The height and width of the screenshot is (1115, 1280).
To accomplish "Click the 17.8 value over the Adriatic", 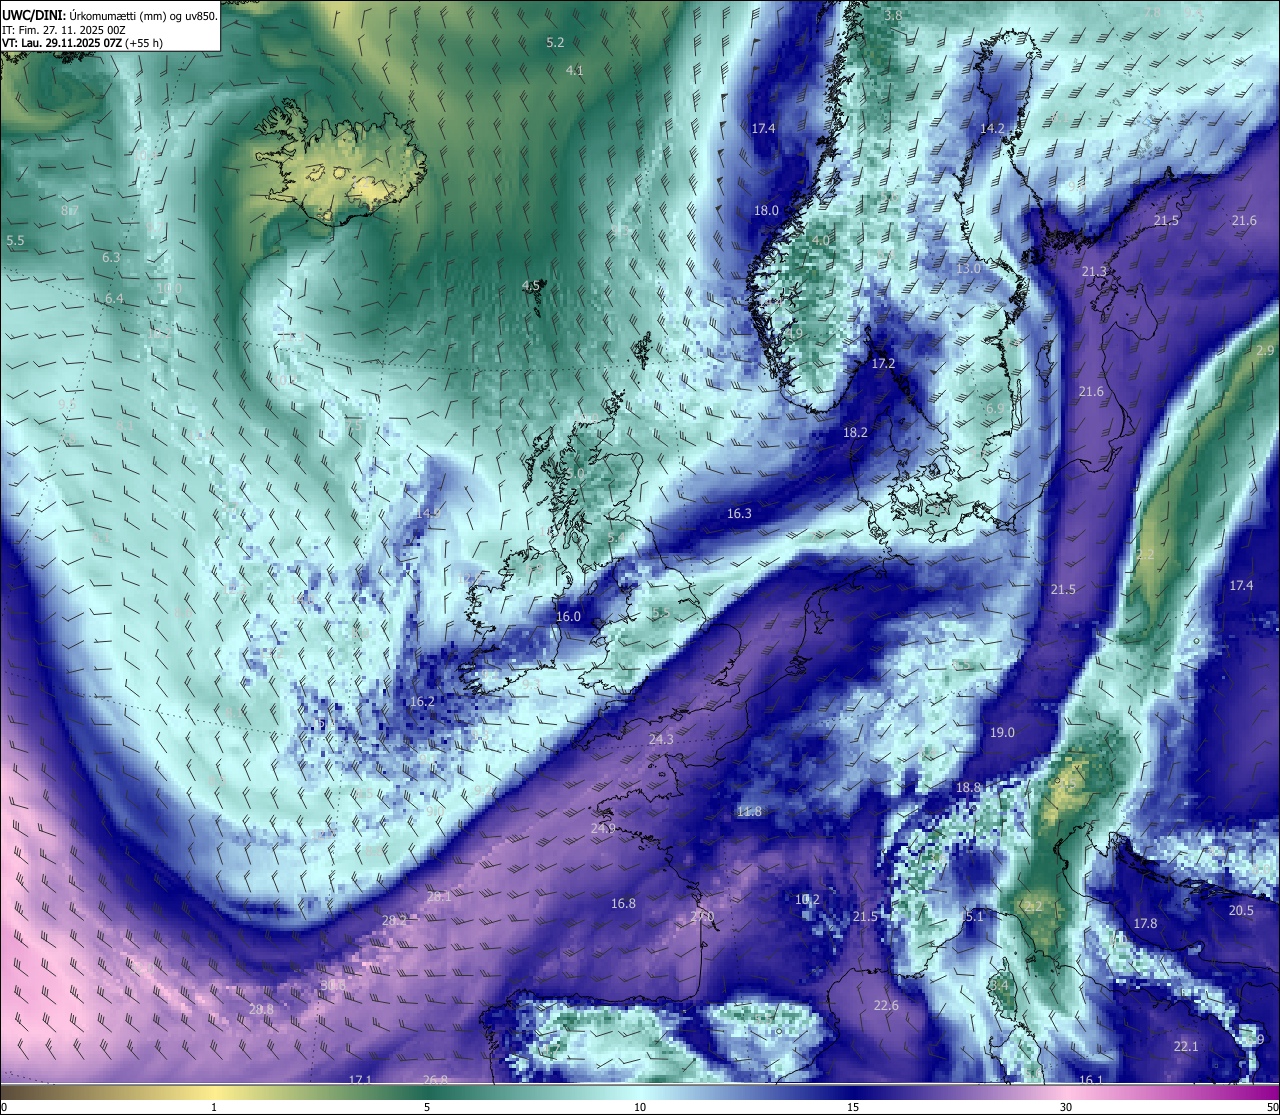I will 1145,923.
